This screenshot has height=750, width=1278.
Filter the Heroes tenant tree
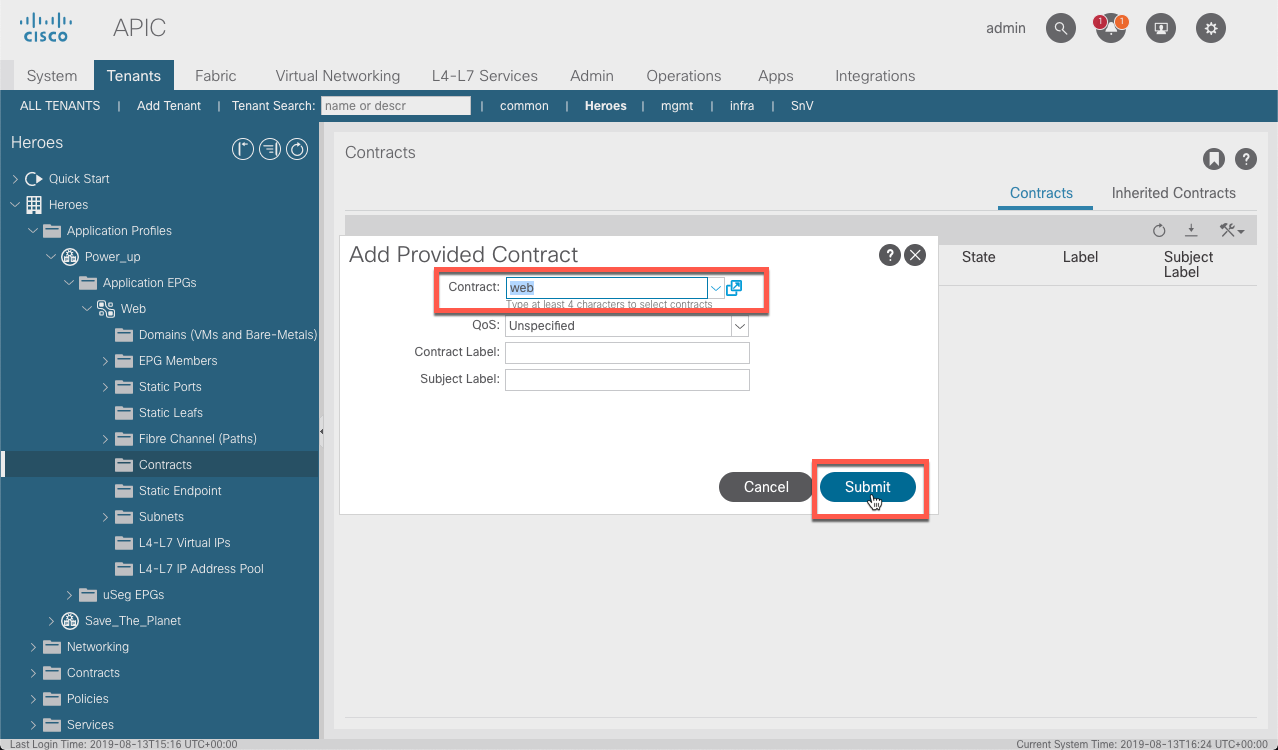pyautogui.click(x=268, y=148)
